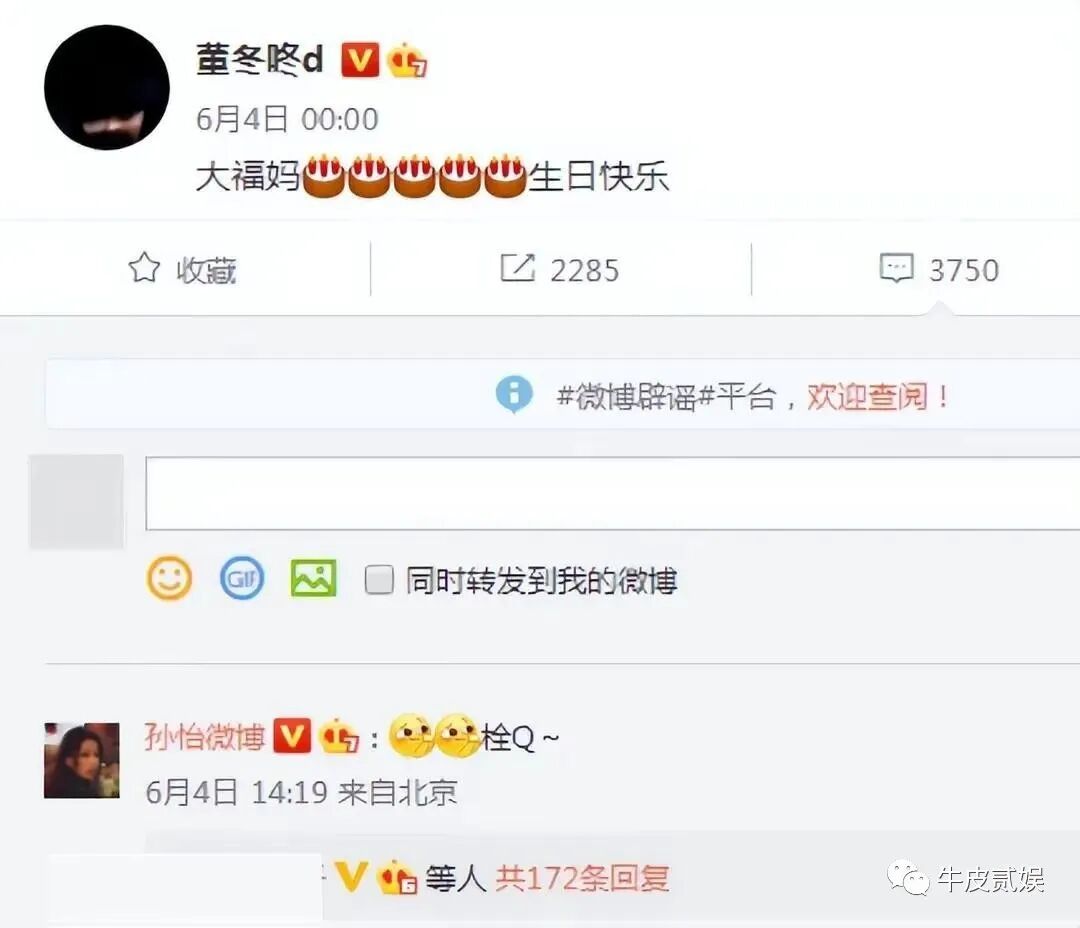Select the 收藏 tab
Image resolution: width=1080 pixels, height=928 pixels.
185,269
